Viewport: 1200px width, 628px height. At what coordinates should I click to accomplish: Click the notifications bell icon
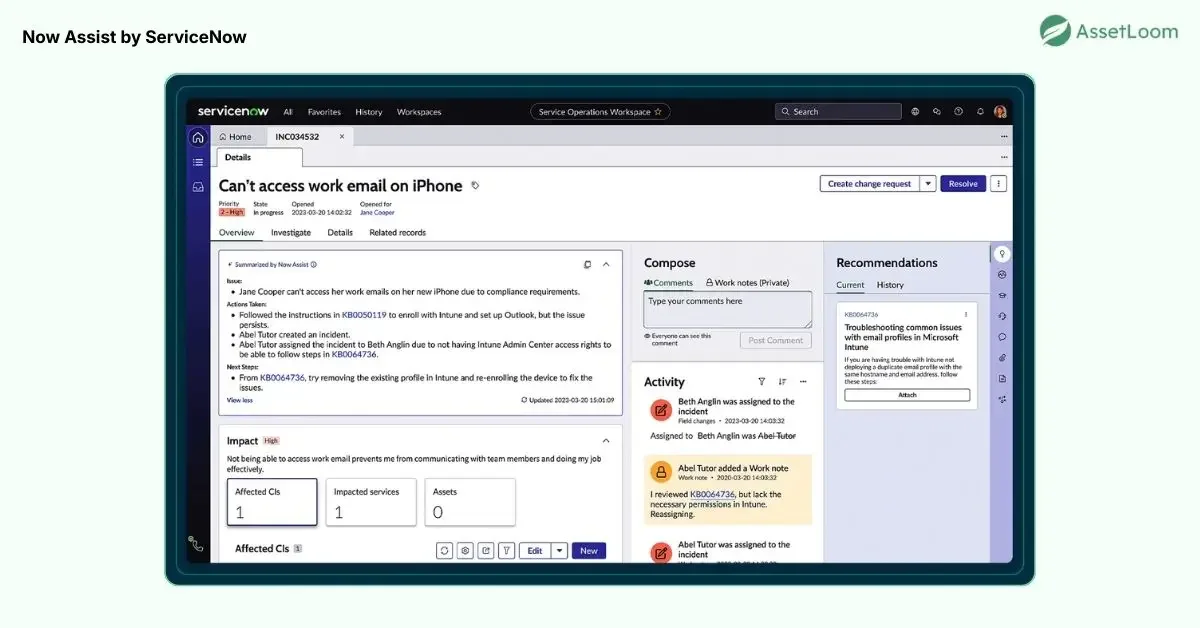tap(980, 112)
